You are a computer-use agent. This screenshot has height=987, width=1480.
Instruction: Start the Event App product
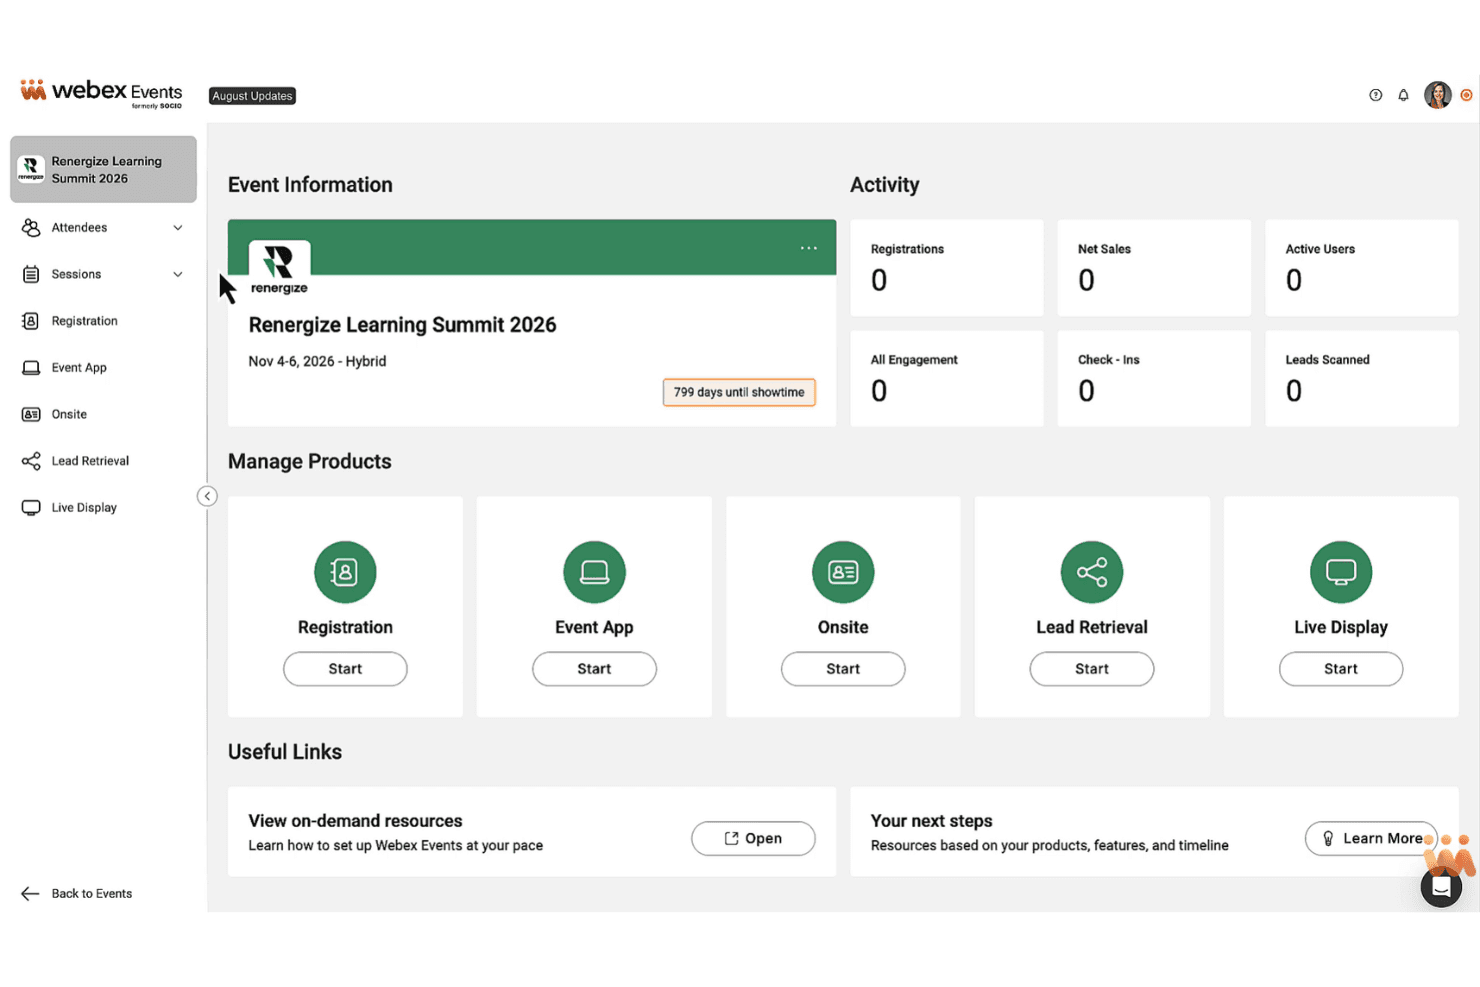tap(594, 669)
